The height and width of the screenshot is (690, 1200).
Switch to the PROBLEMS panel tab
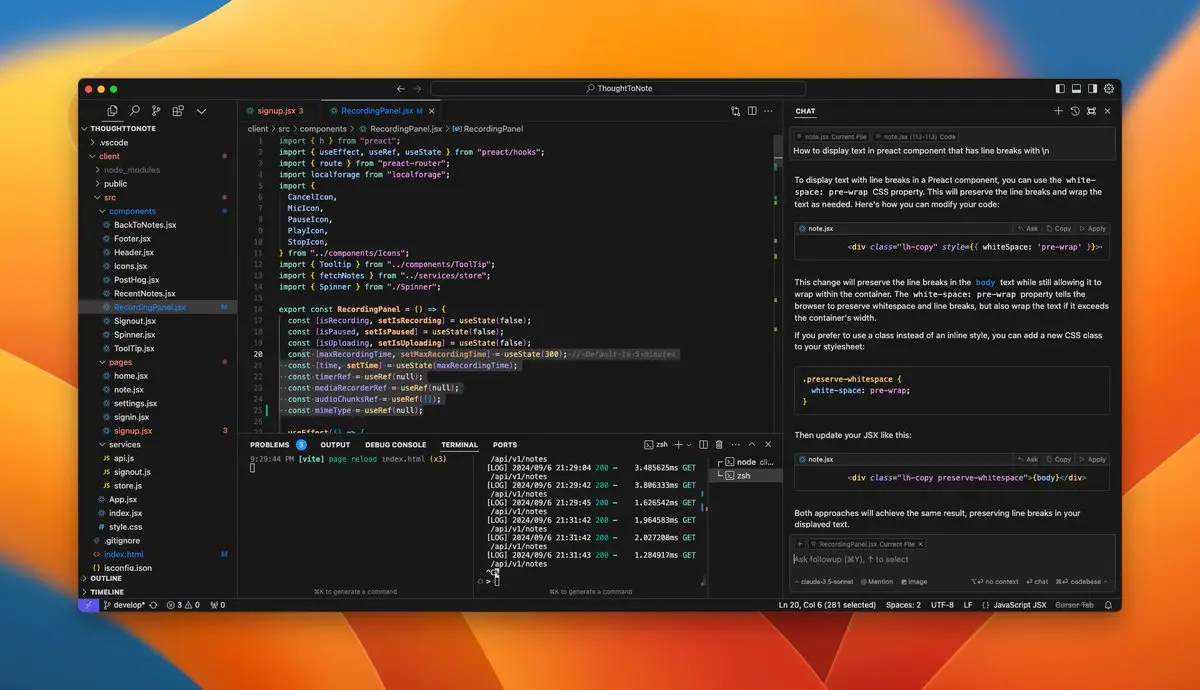point(269,445)
